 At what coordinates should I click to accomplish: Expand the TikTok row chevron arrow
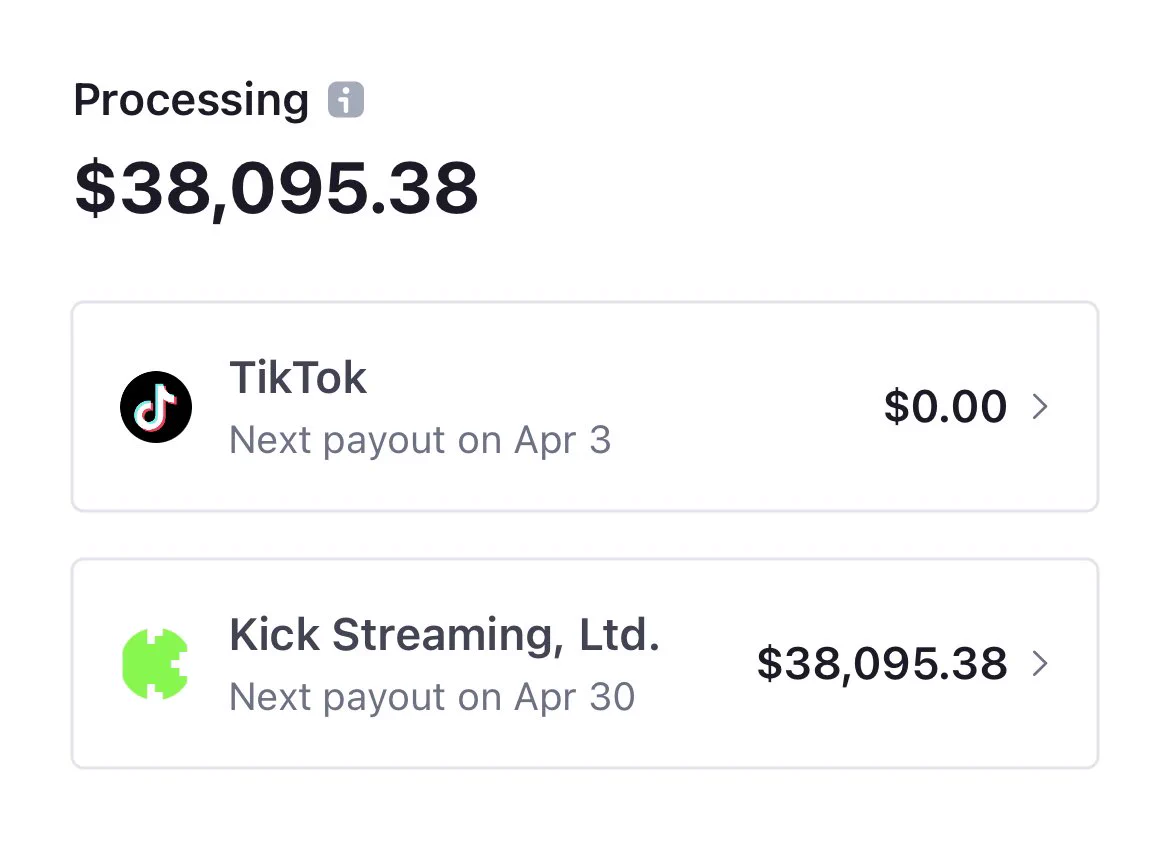tap(1040, 406)
